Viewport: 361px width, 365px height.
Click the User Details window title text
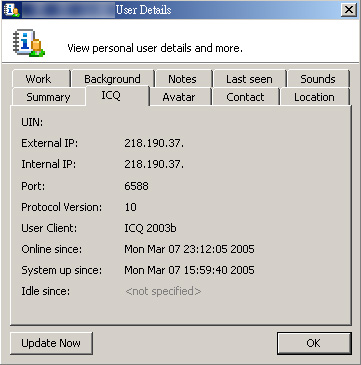143,10
